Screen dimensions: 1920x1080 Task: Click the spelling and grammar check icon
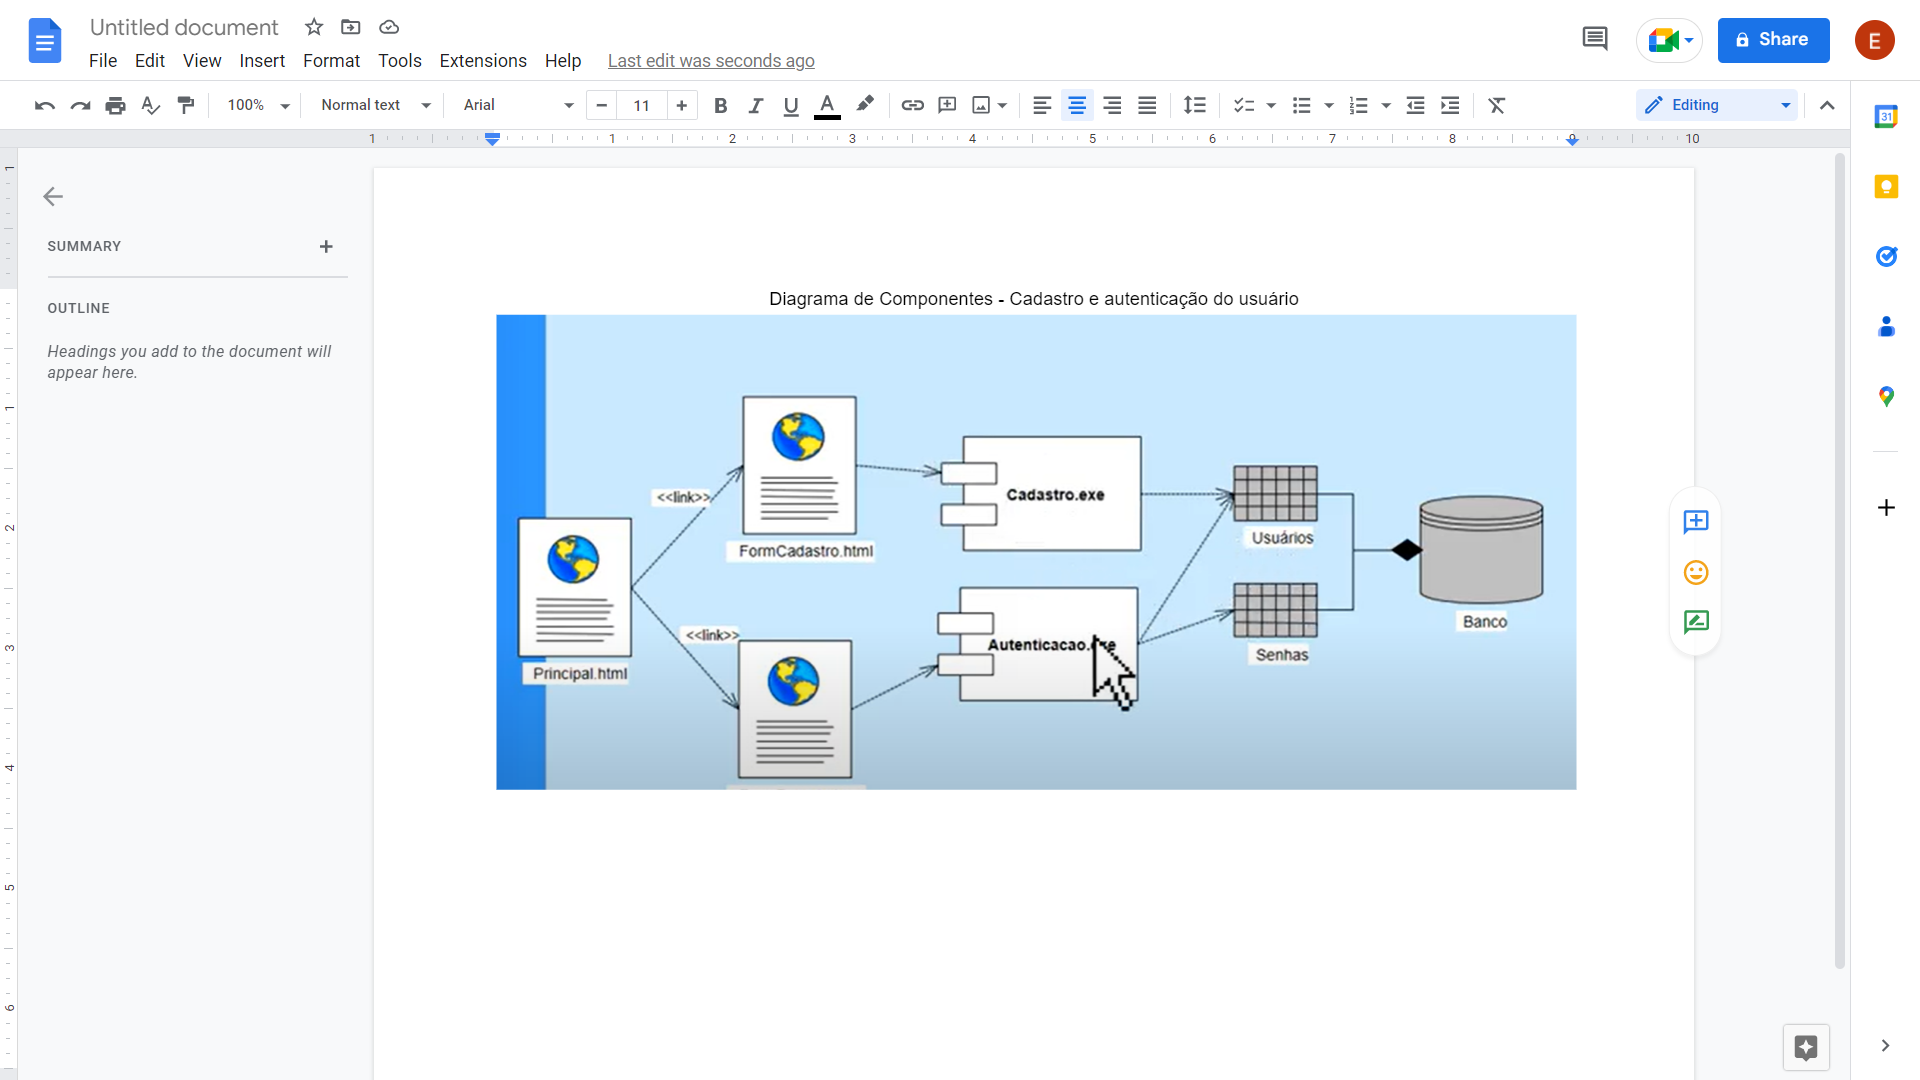pos(151,105)
